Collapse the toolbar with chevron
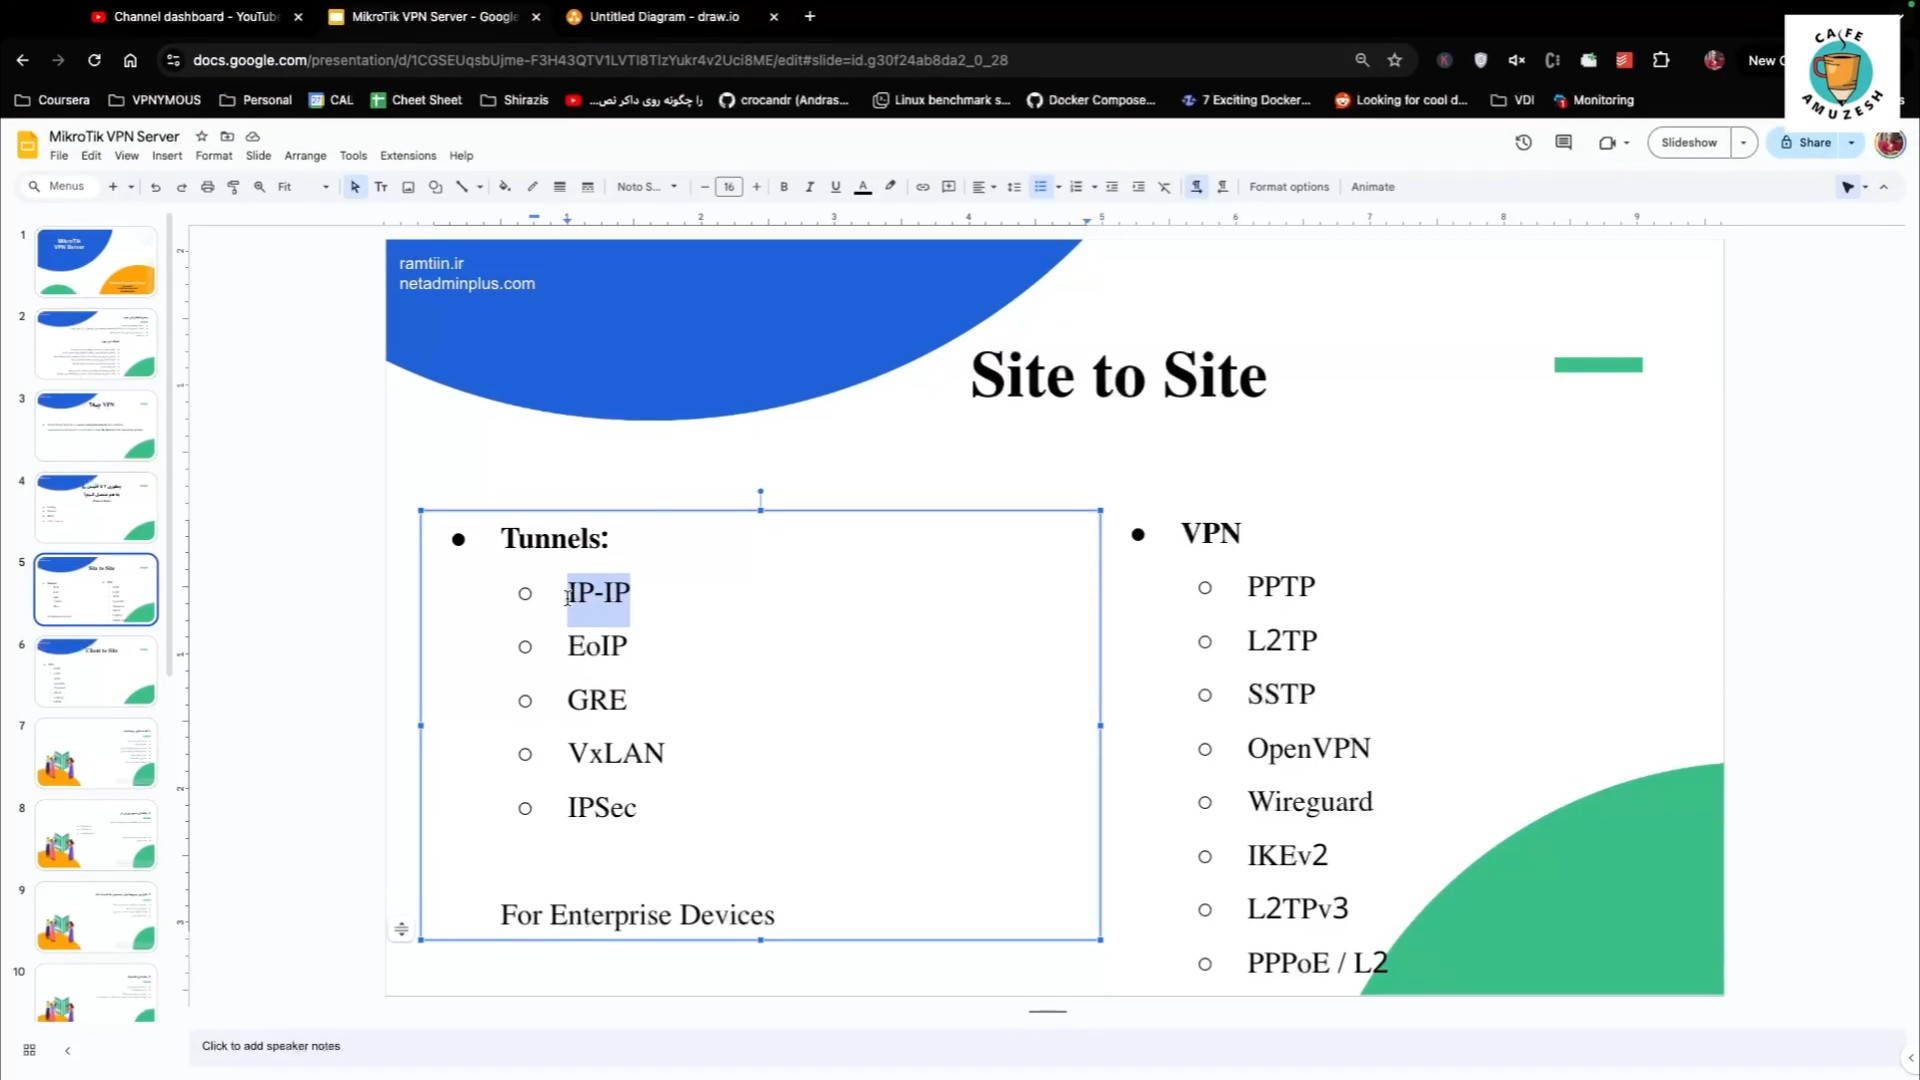The width and height of the screenshot is (1920, 1080). pos(1883,187)
